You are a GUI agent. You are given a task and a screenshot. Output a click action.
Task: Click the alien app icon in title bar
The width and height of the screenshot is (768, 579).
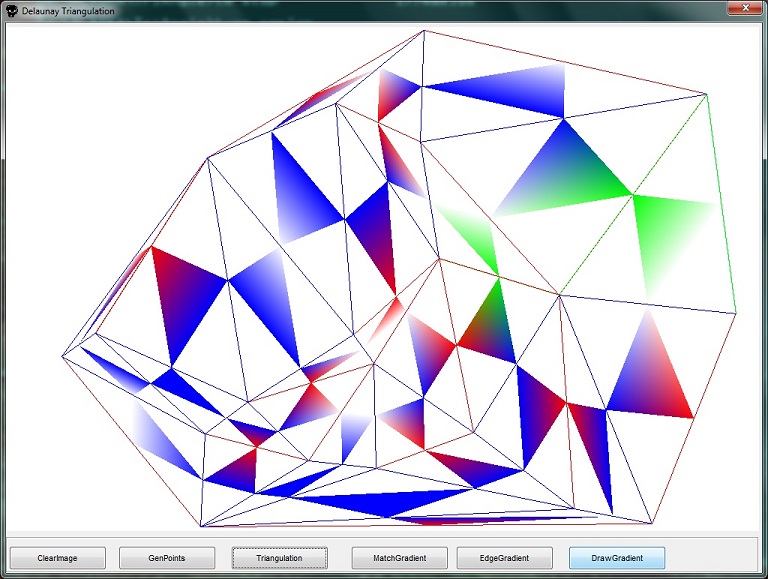tap(11, 11)
